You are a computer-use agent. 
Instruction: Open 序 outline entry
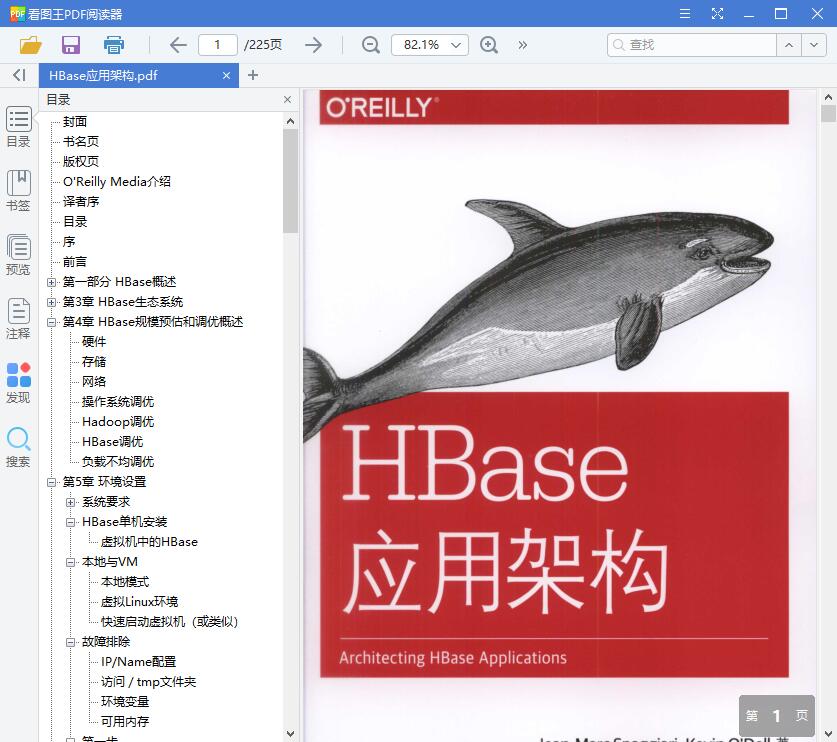tap(69, 242)
